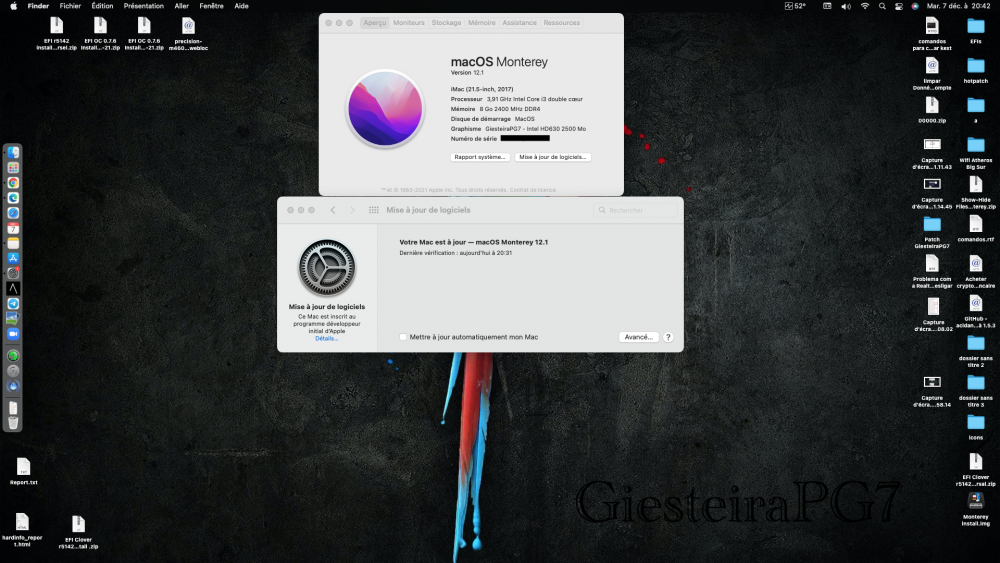Open Safari from the dock
1000x563 pixels.
pos(13,213)
